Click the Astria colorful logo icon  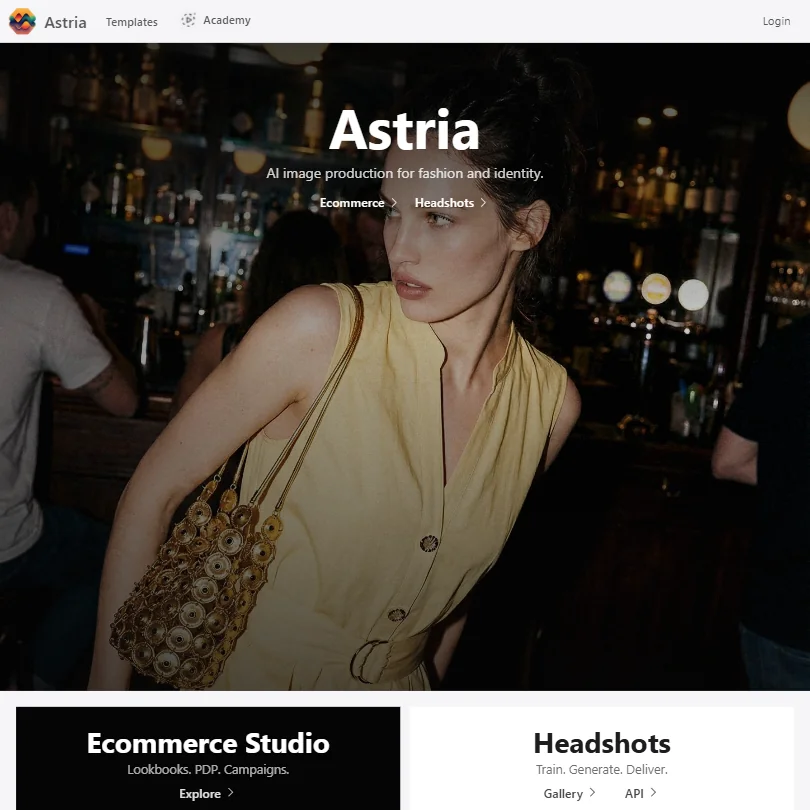22,22
